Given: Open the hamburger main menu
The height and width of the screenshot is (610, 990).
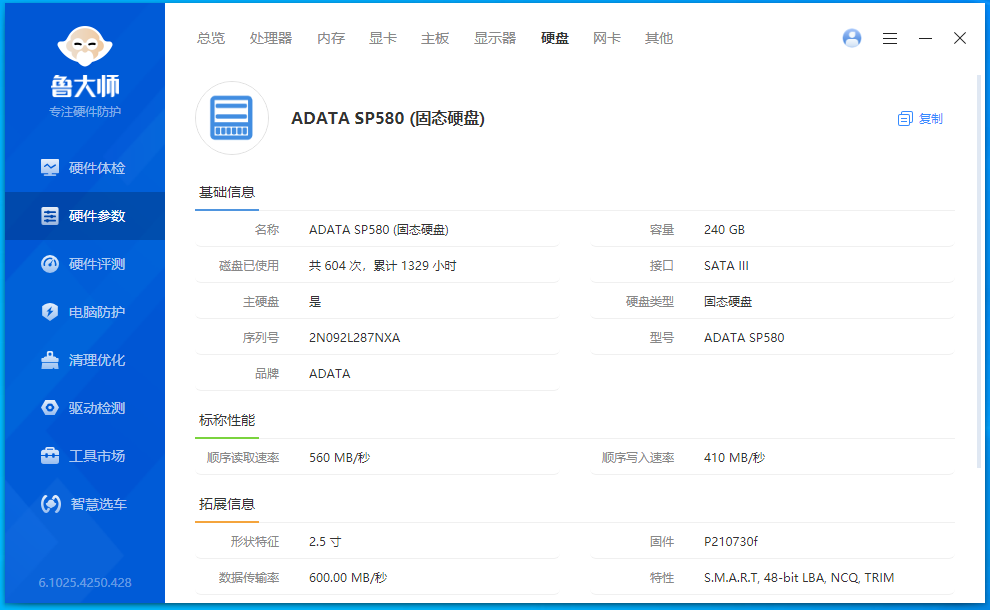Looking at the screenshot, I should point(890,39).
